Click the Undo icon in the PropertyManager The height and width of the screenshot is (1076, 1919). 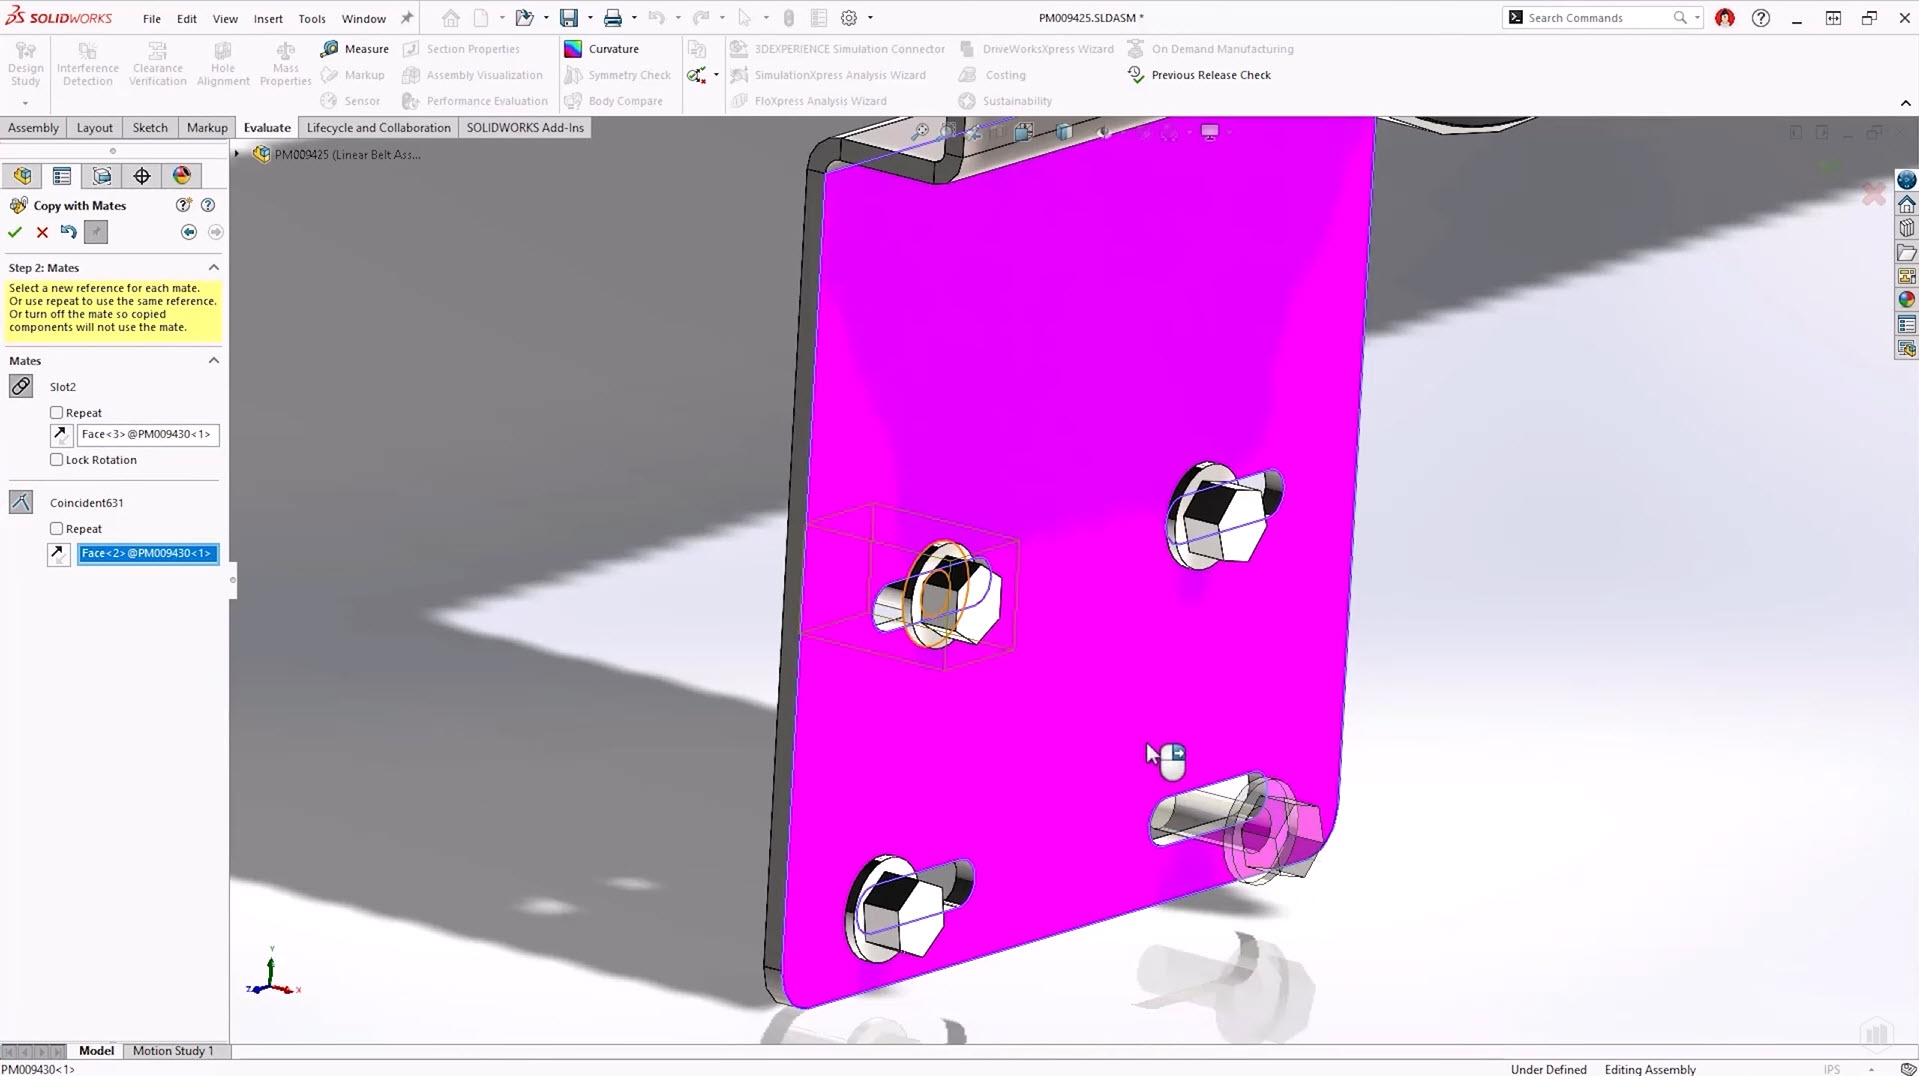coord(69,232)
